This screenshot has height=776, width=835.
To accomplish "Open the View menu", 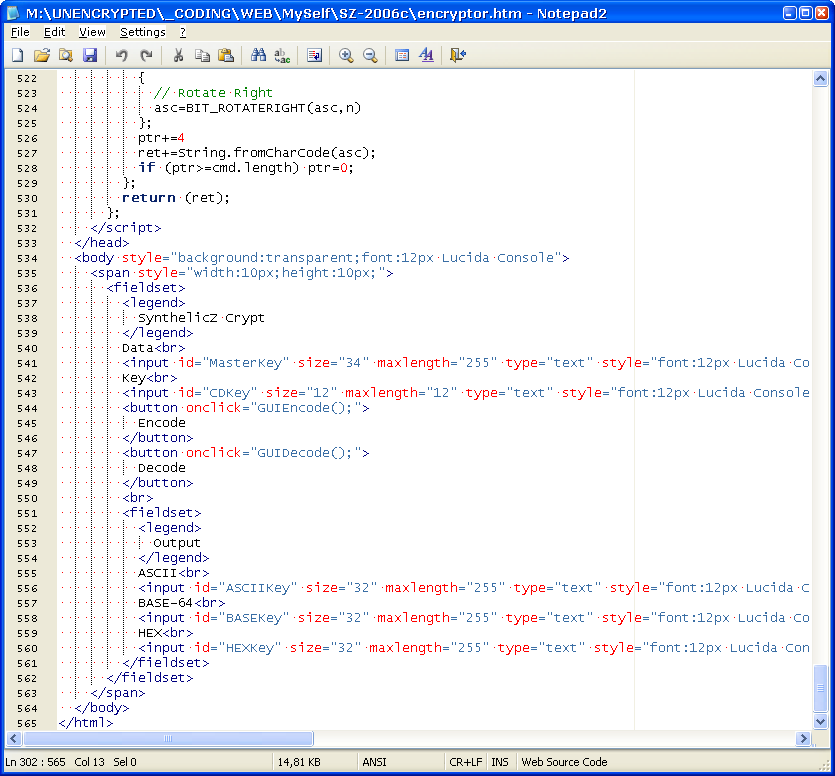I will point(92,32).
